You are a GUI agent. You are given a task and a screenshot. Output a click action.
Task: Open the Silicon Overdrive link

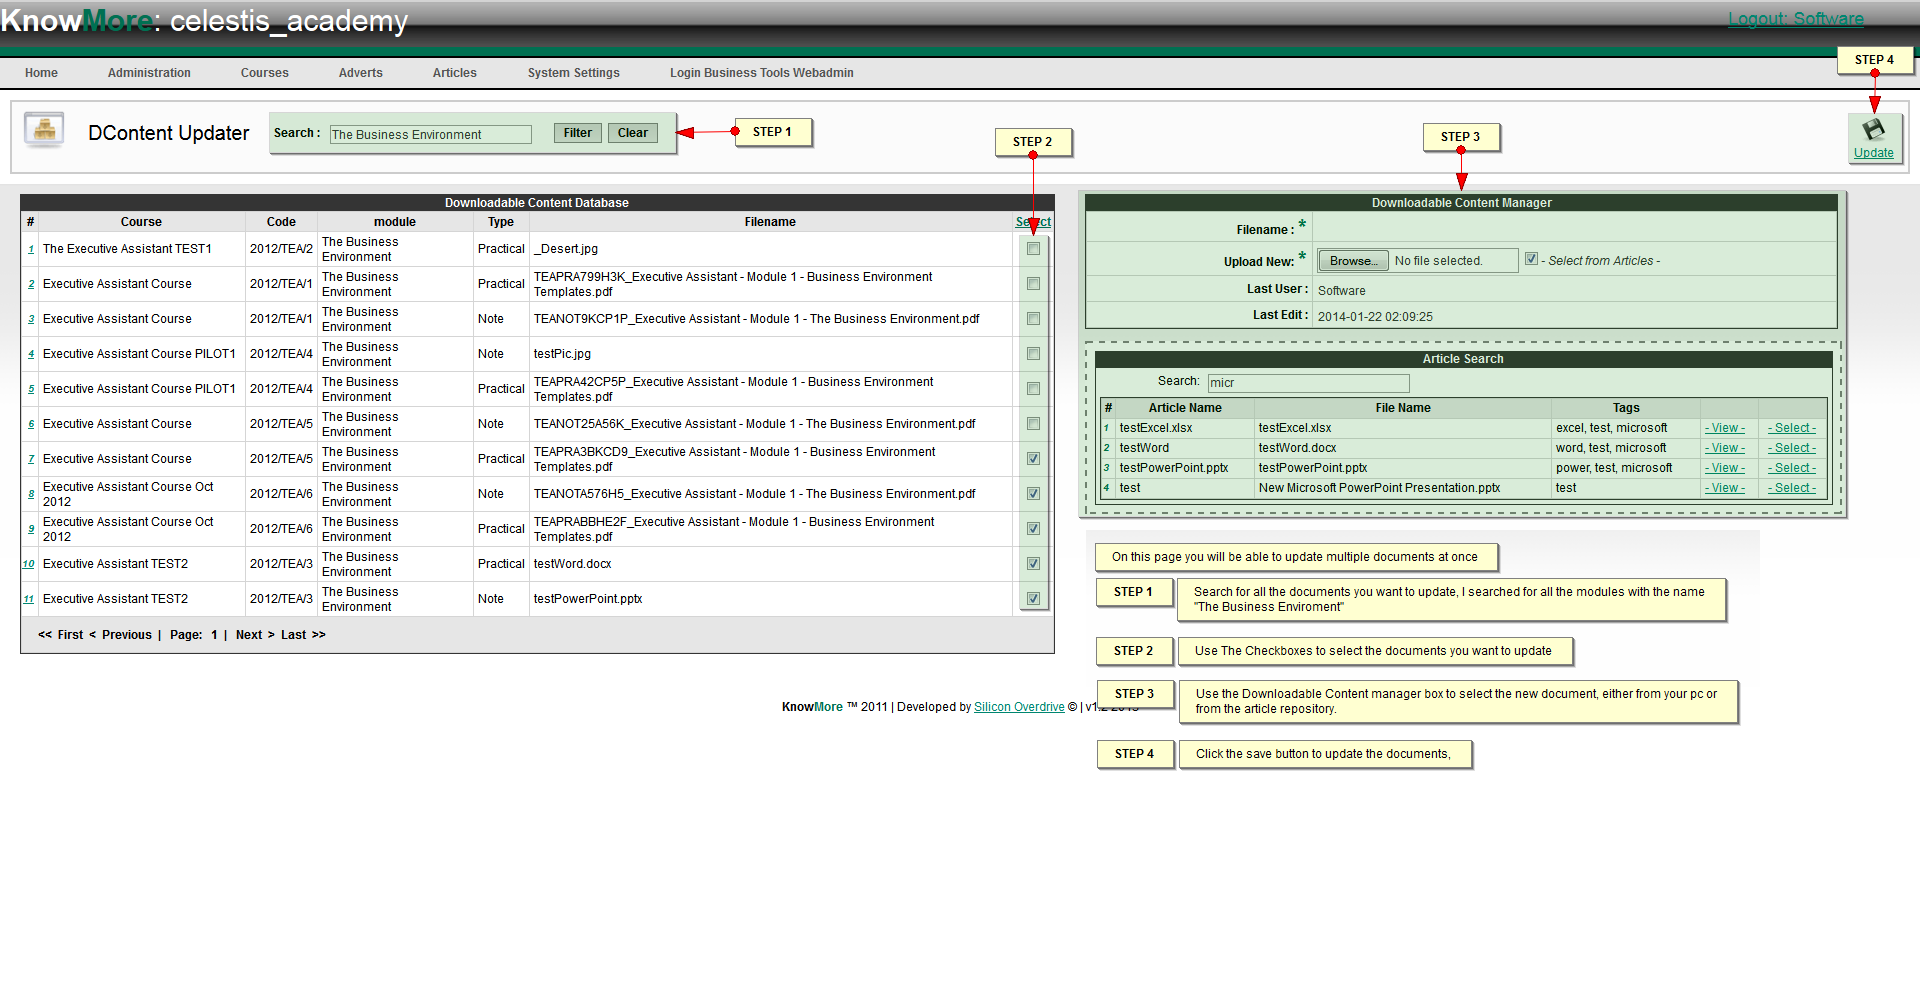tap(1019, 707)
